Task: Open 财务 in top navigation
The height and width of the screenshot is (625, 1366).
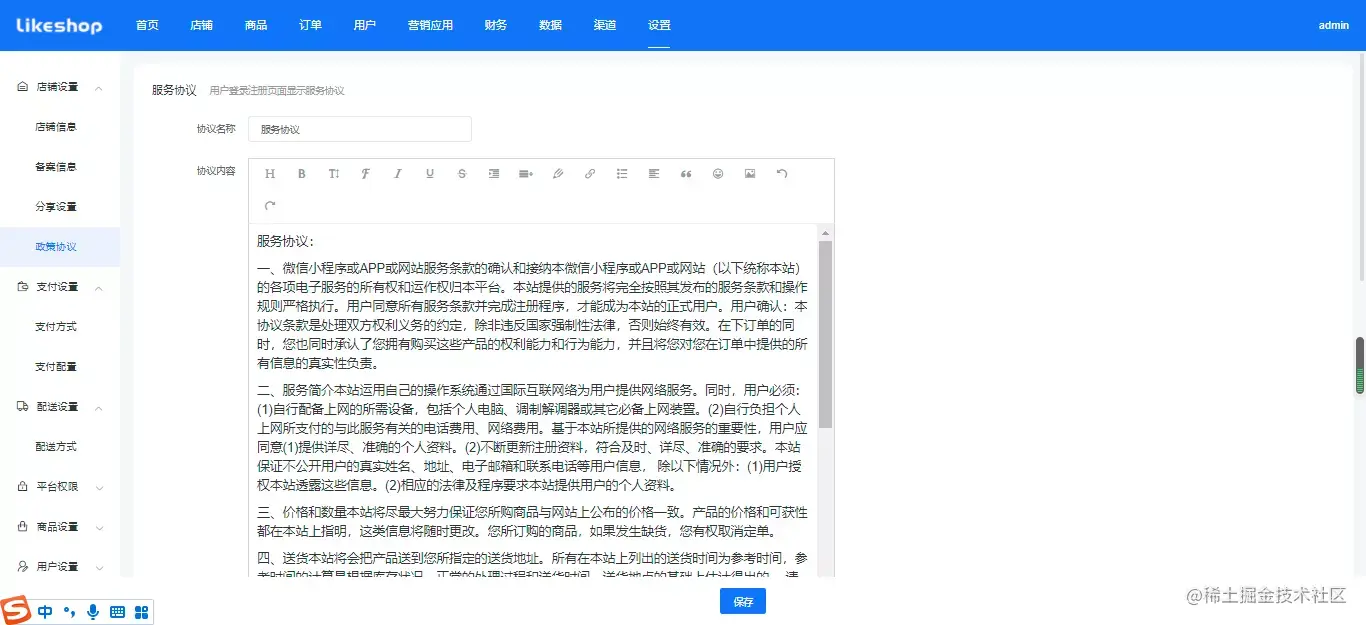Action: pos(495,25)
